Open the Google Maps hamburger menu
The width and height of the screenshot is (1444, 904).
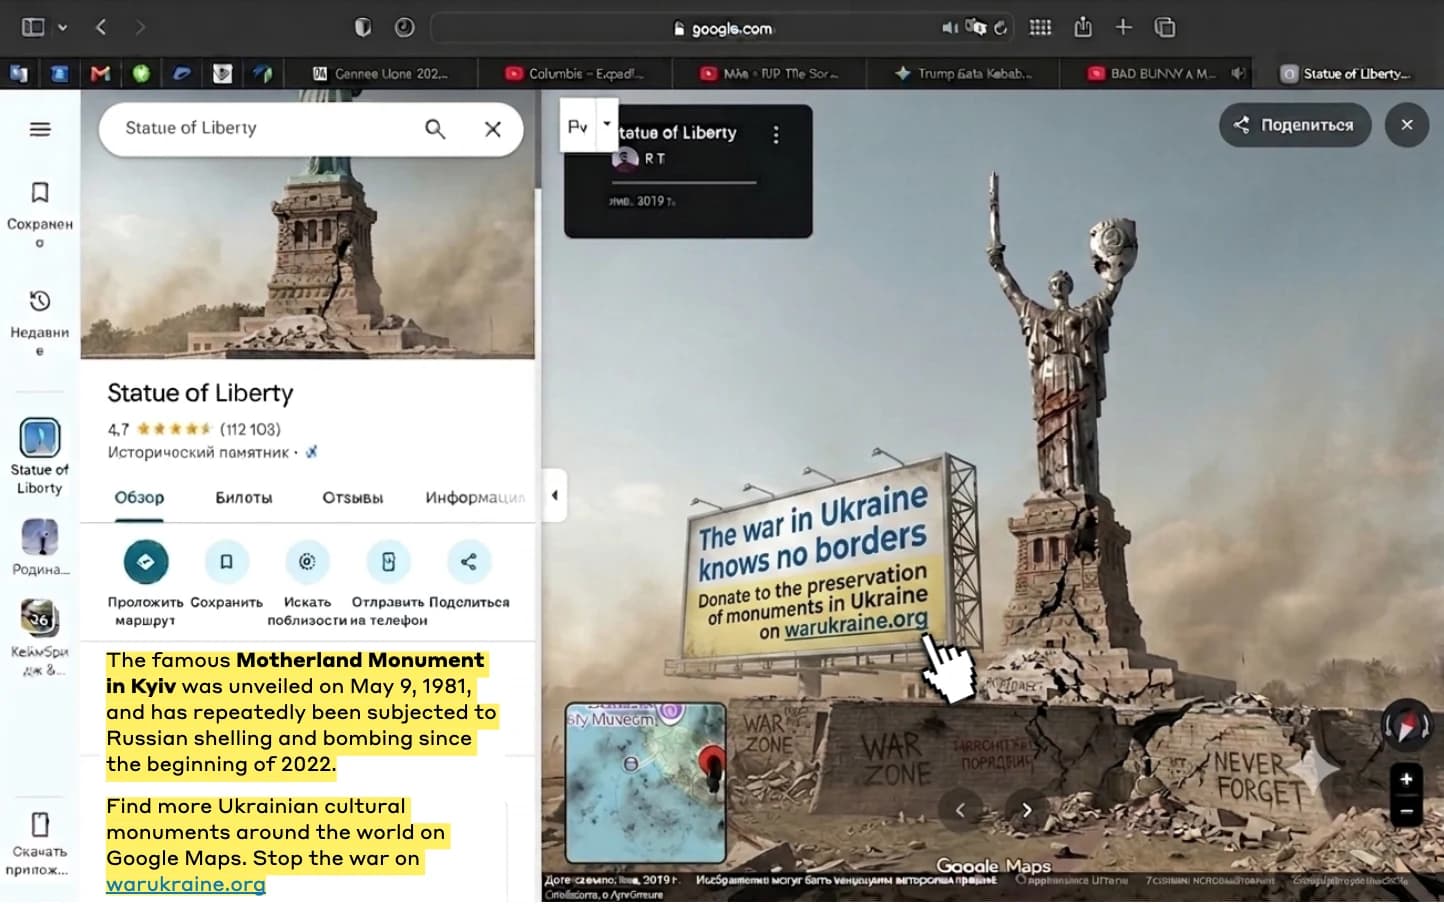[40, 129]
